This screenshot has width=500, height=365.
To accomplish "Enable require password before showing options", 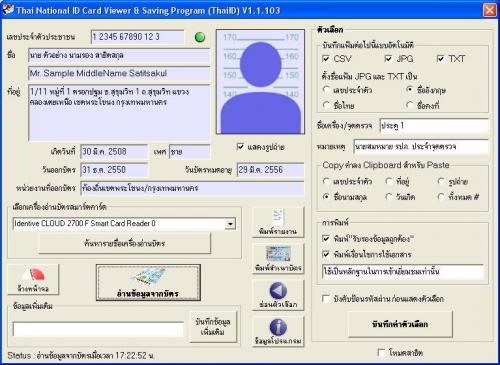I will 326,299.
